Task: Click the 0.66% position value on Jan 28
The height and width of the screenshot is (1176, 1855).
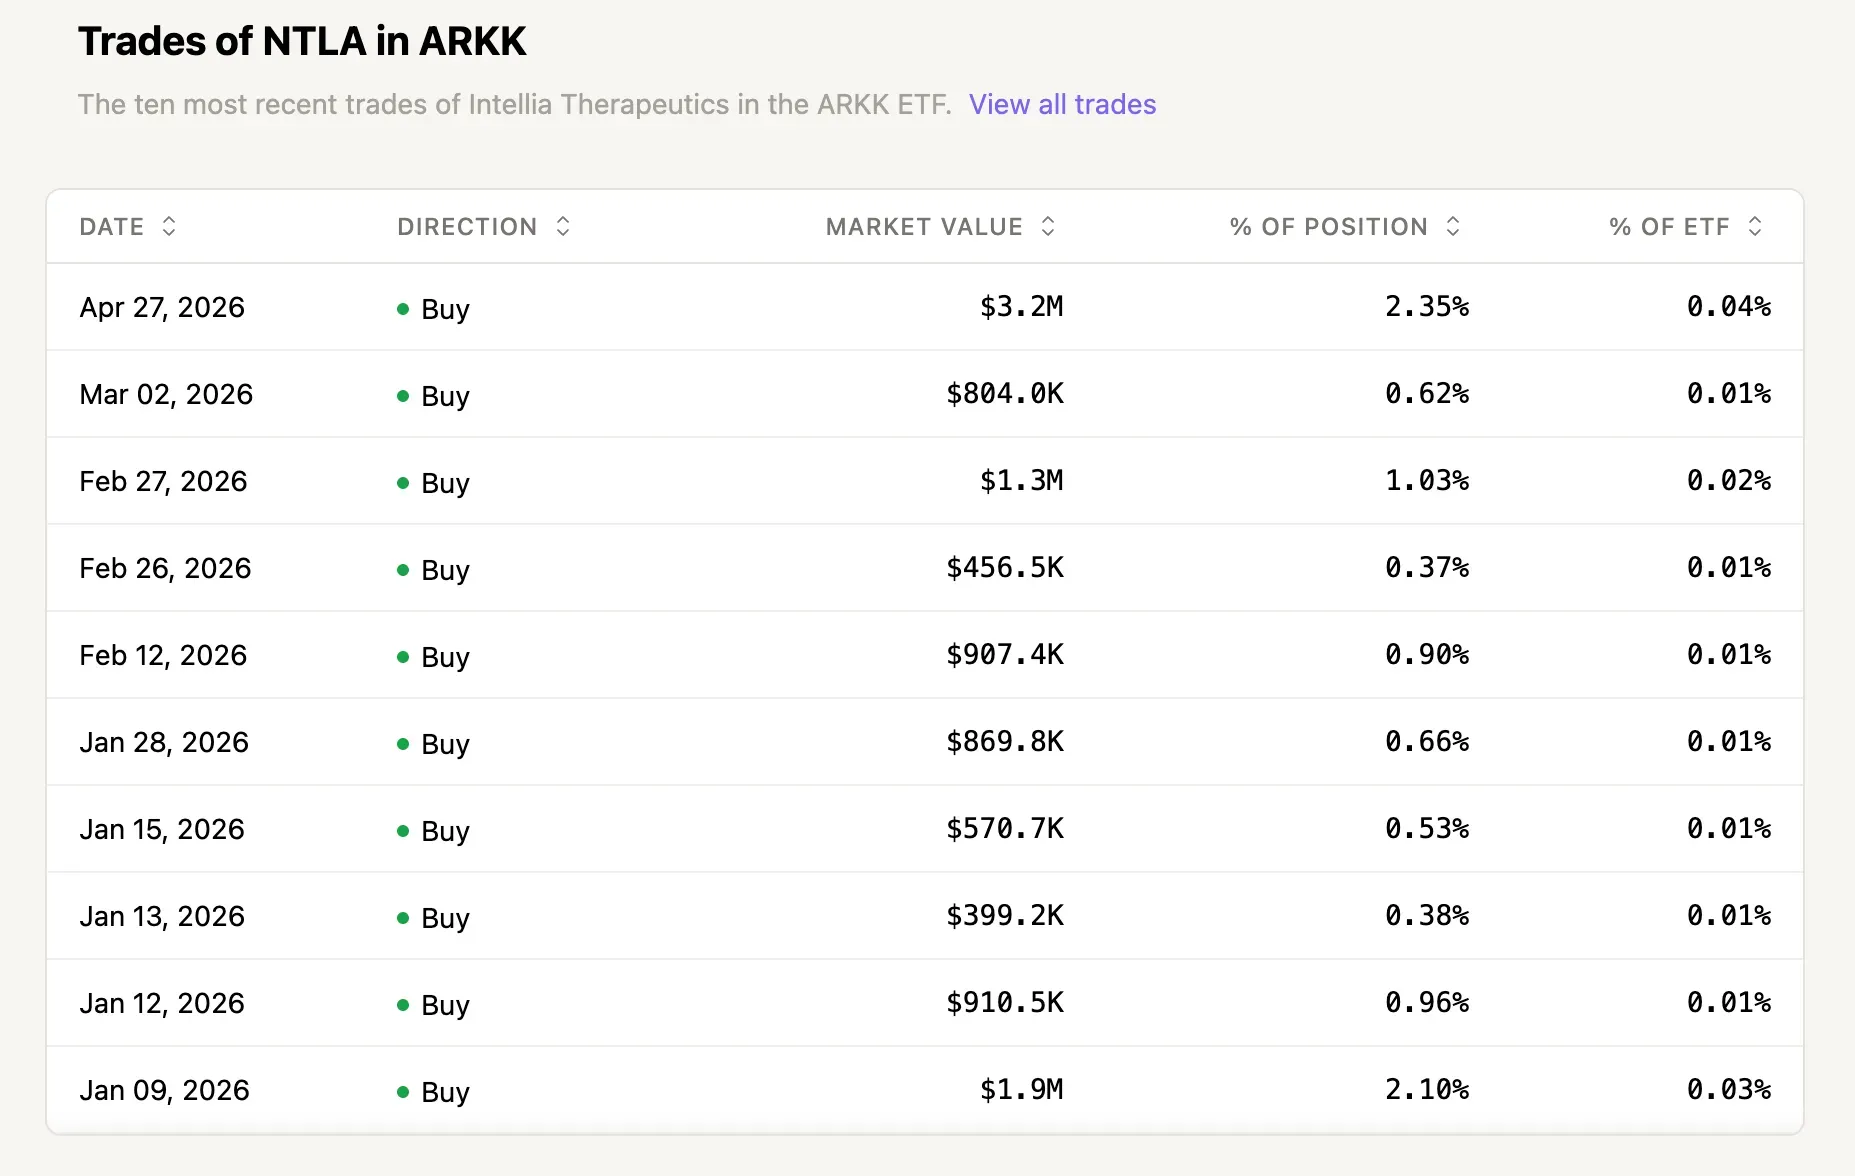Action: click(x=1427, y=742)
